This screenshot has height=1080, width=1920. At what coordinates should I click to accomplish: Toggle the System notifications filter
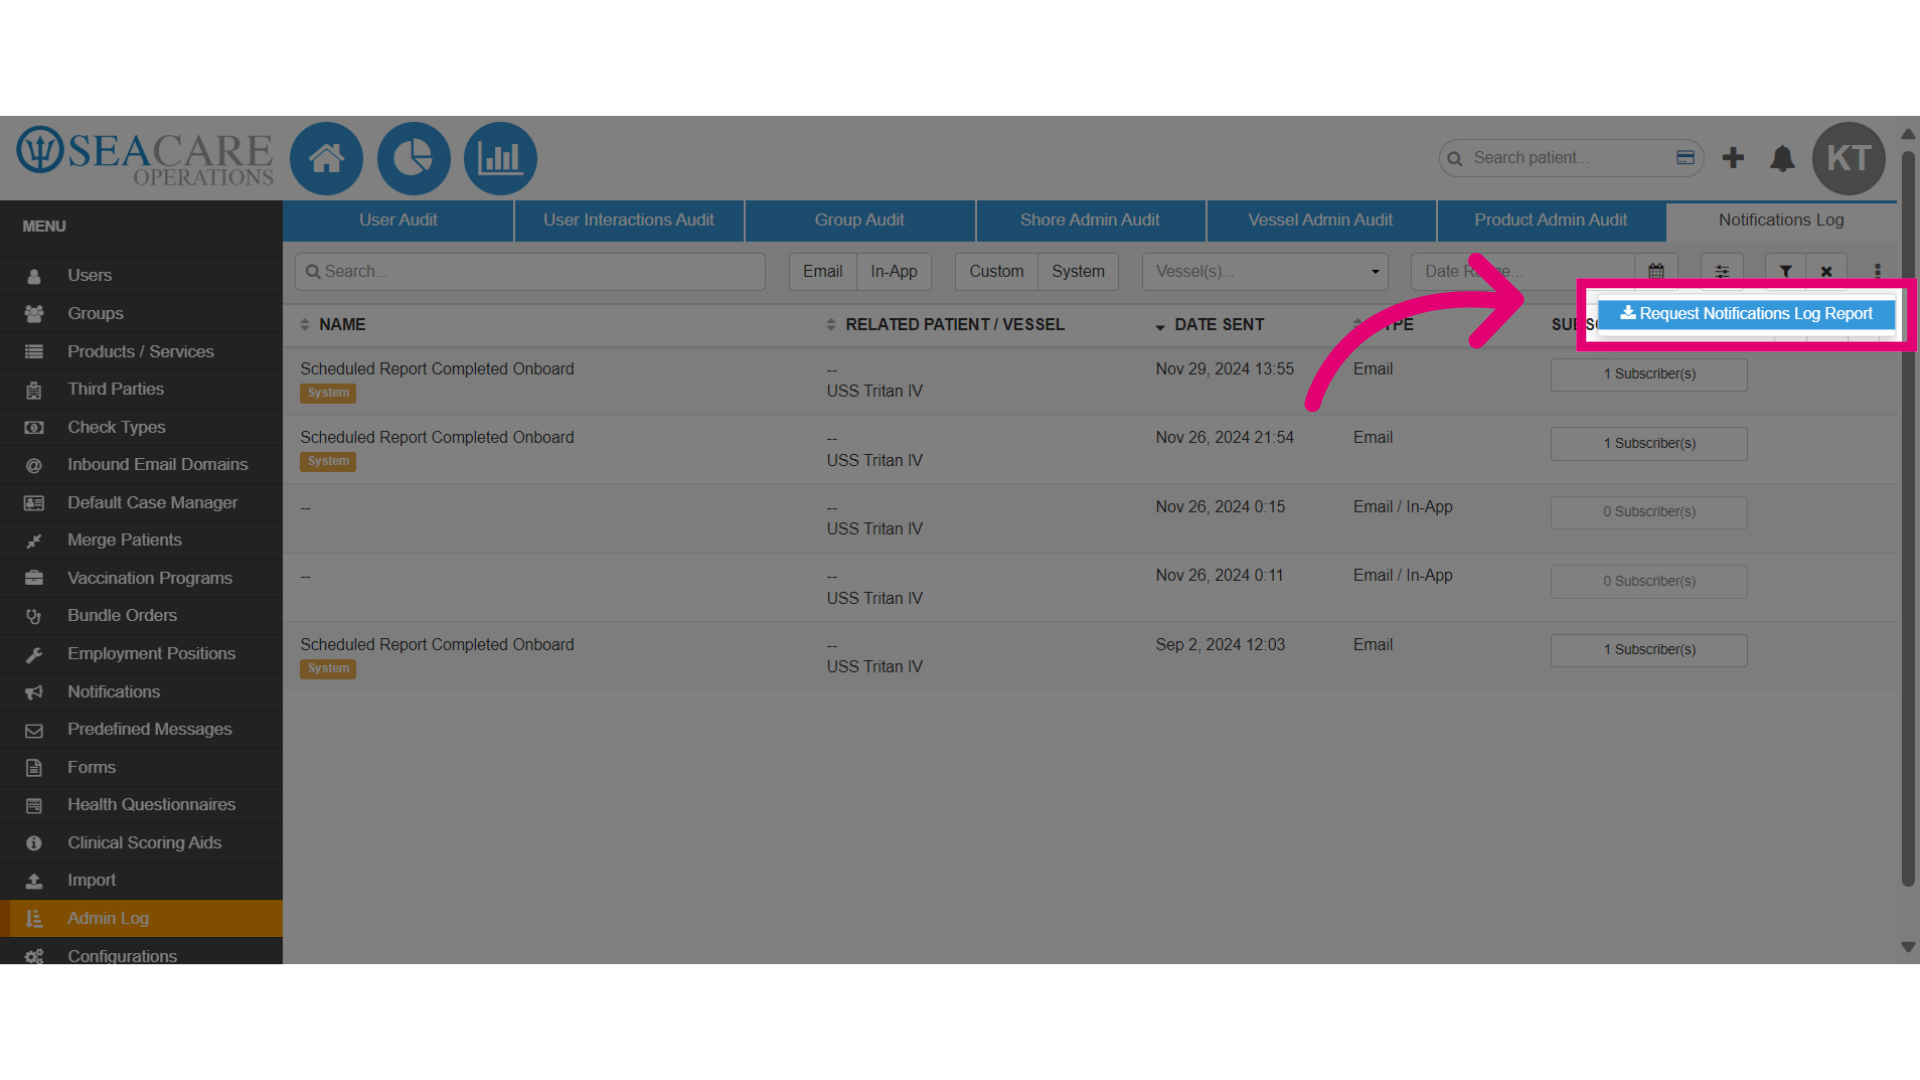(x=1078, y=271)
